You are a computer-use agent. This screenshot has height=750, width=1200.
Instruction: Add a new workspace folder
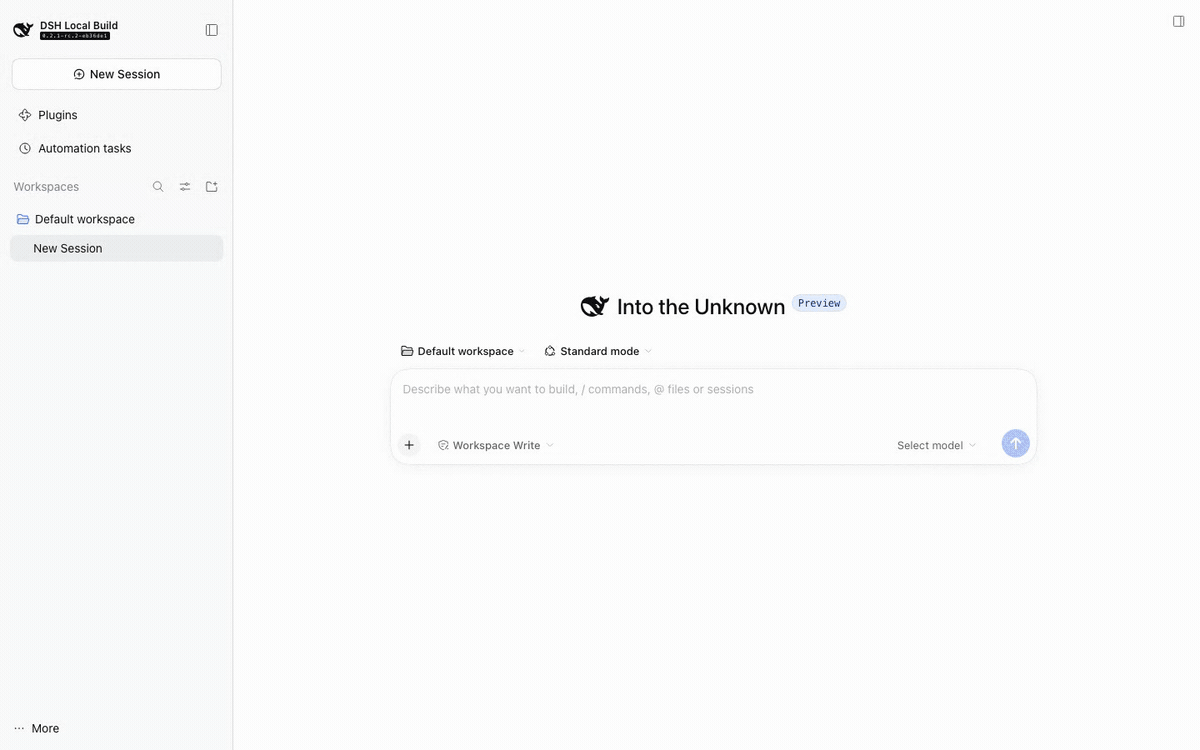click(x=212, y=187)
